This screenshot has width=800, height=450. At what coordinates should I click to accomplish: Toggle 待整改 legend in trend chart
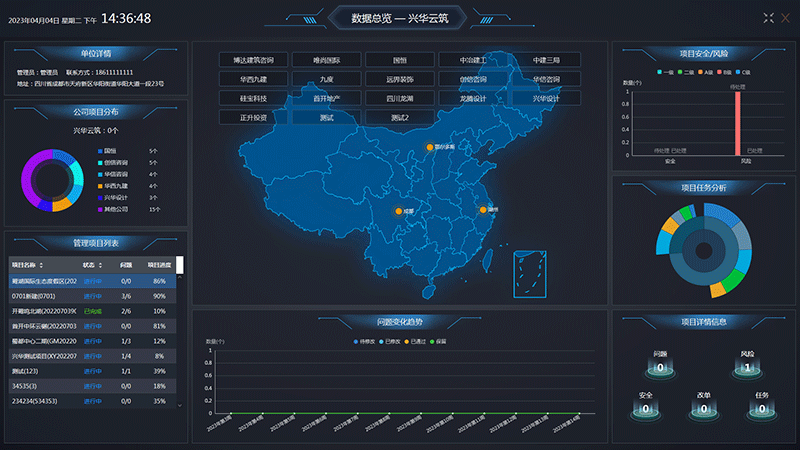pos(364,342)
